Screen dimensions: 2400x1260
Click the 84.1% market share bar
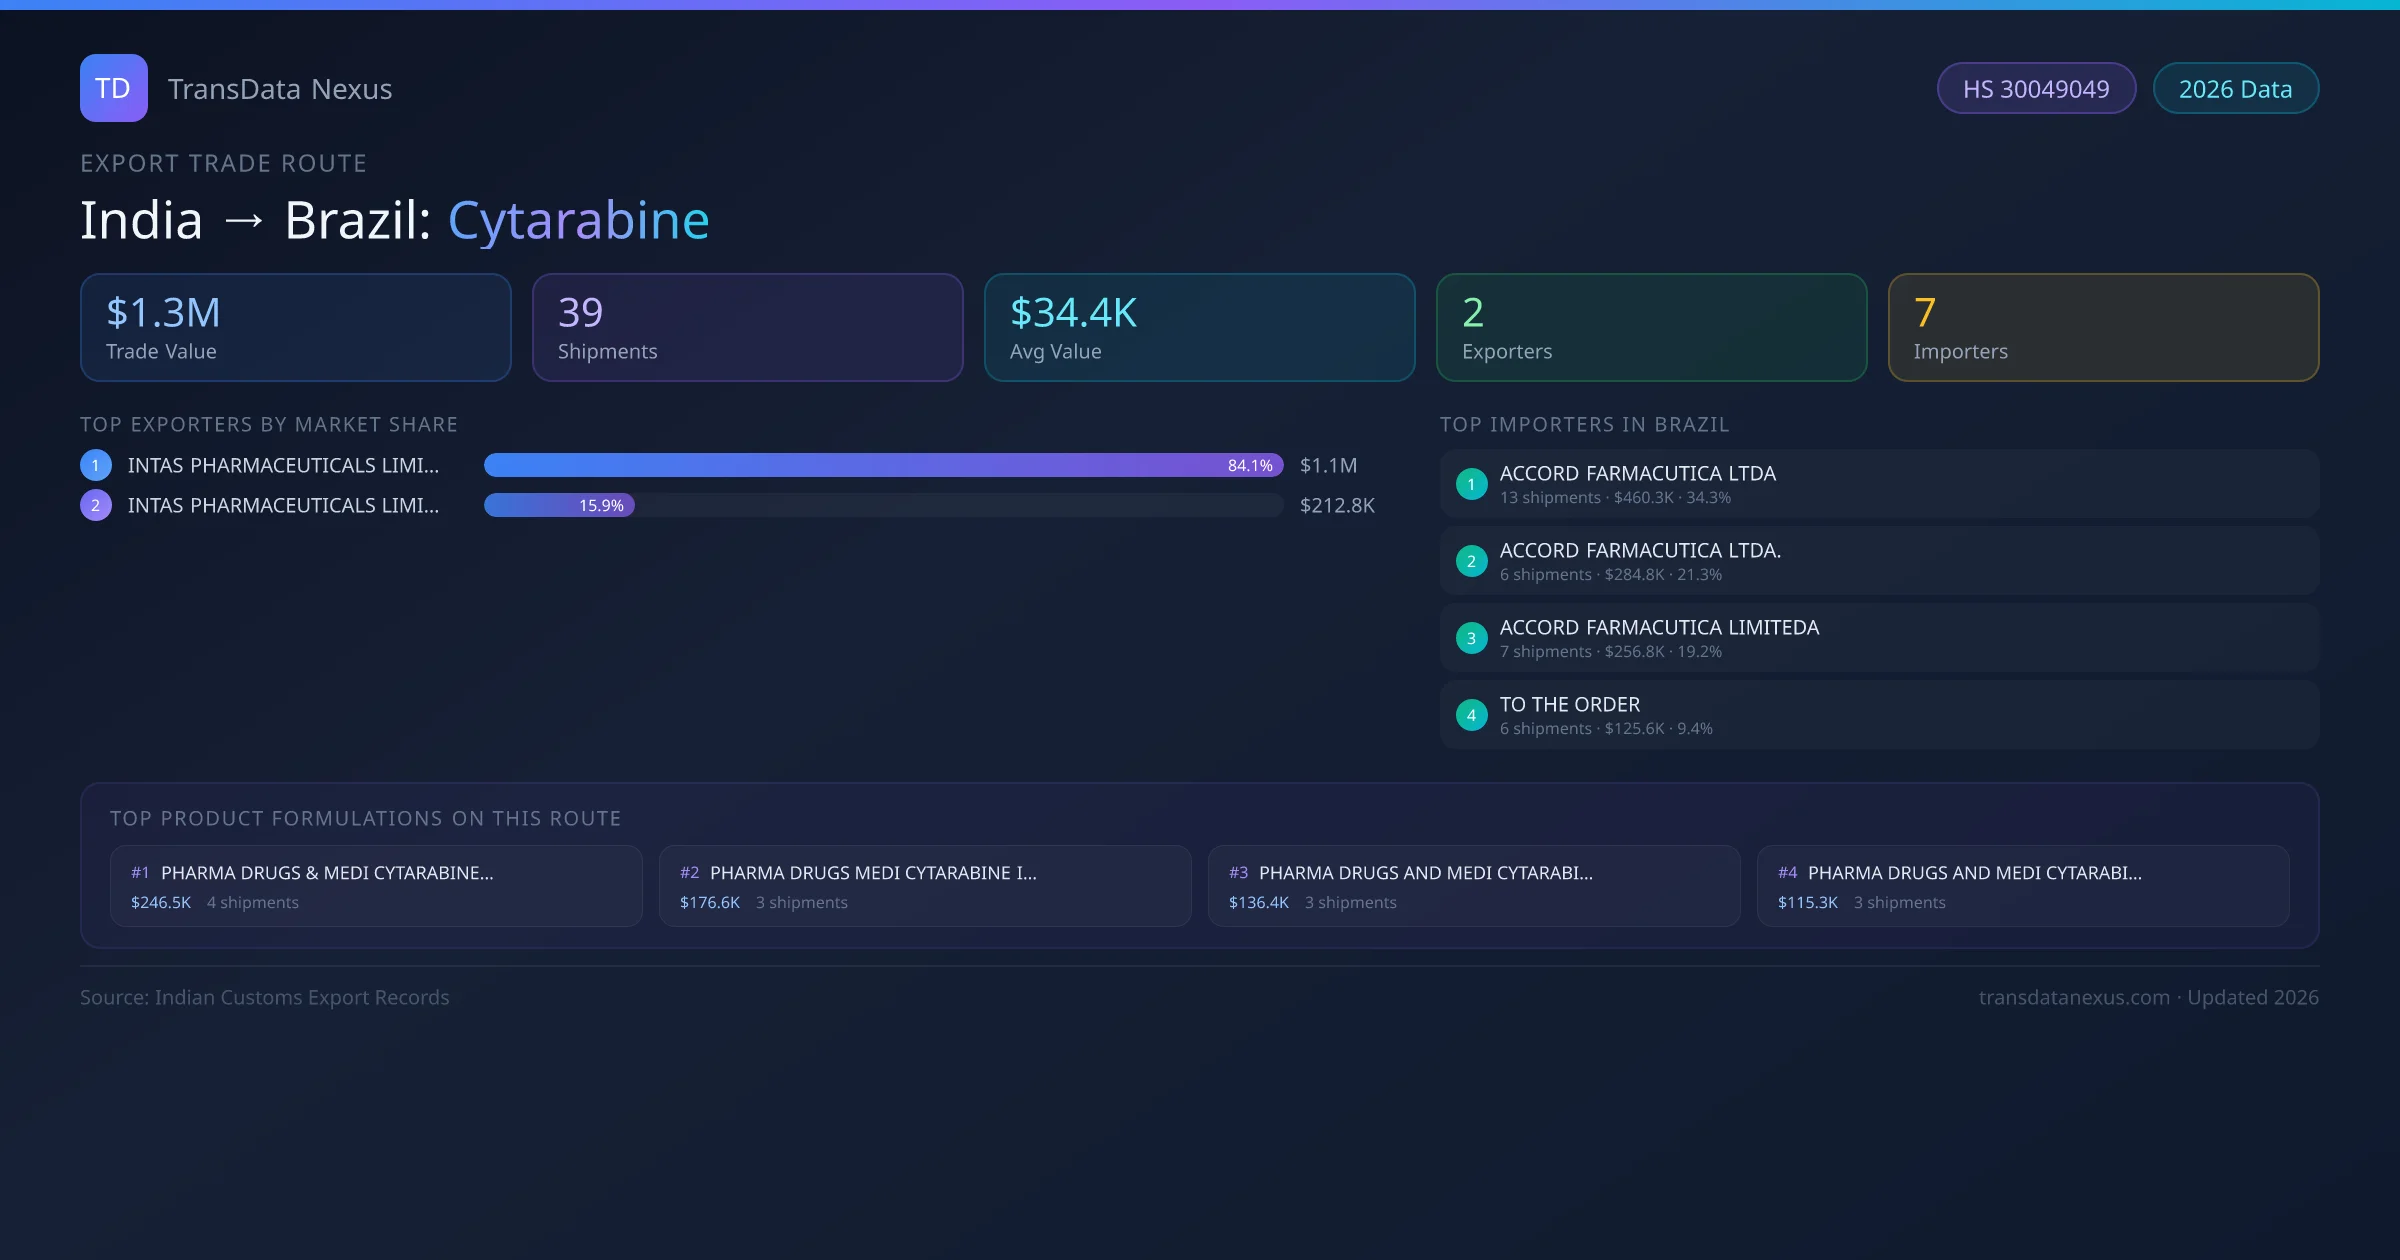point(883,465)
